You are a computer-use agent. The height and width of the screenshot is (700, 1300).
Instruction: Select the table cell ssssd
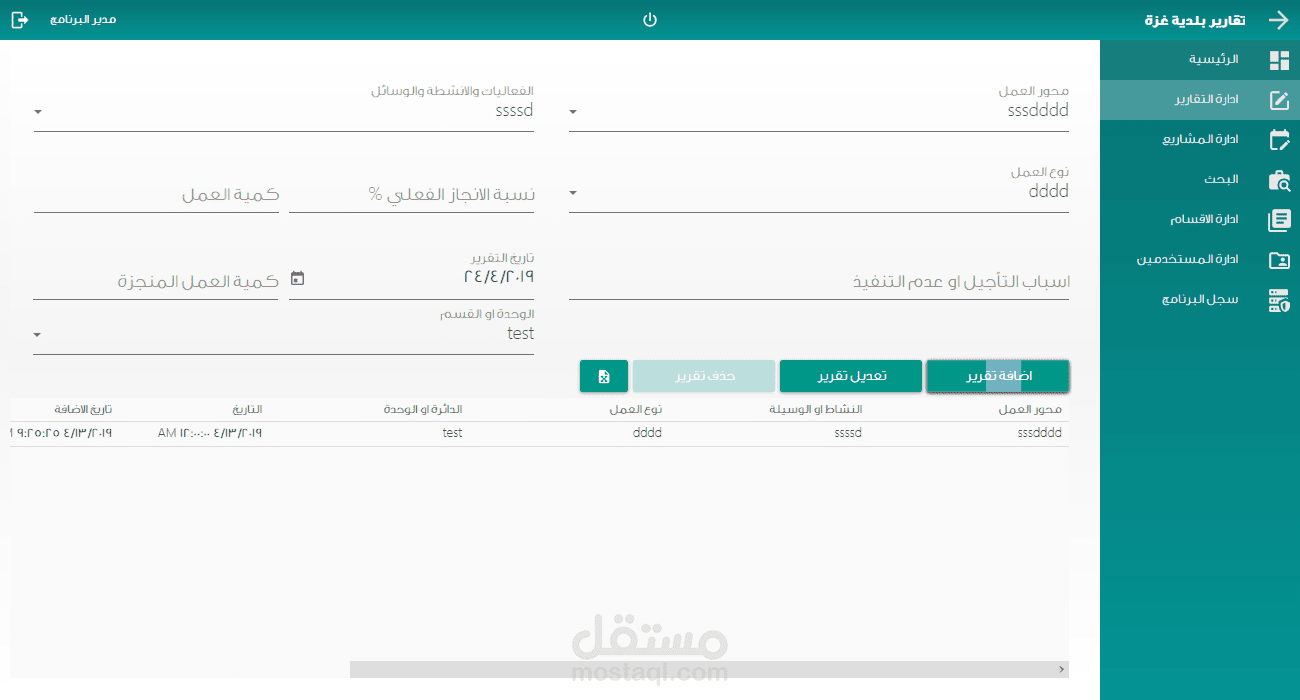pyautogui.click(x=847, y=433)
